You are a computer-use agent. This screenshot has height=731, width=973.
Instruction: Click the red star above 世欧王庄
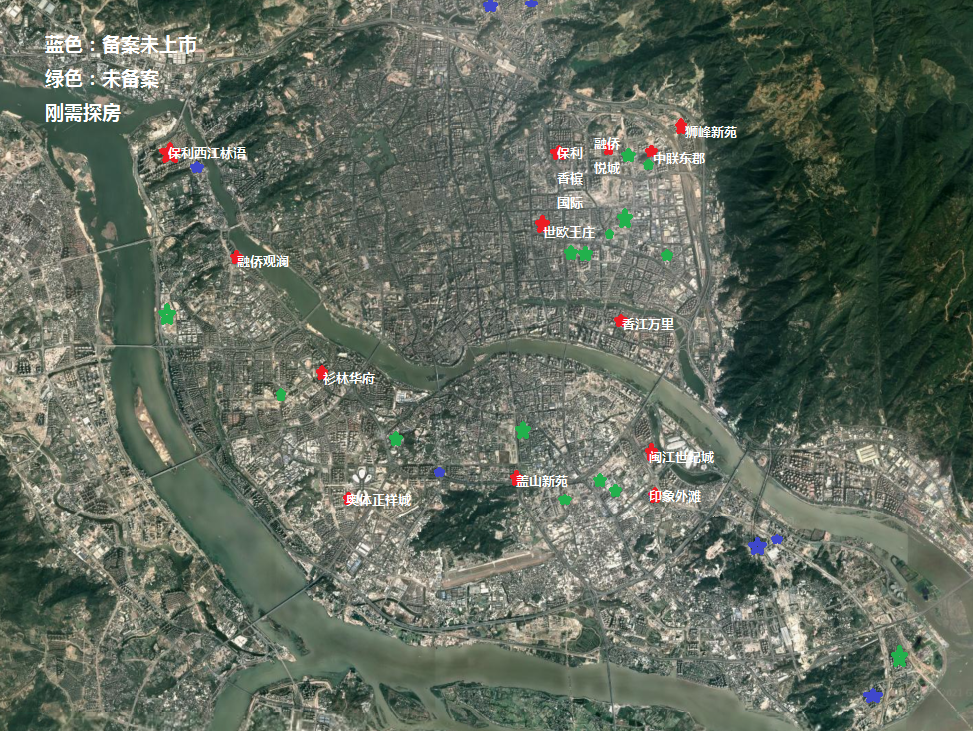pyautogui.click(x=542, y=223)
